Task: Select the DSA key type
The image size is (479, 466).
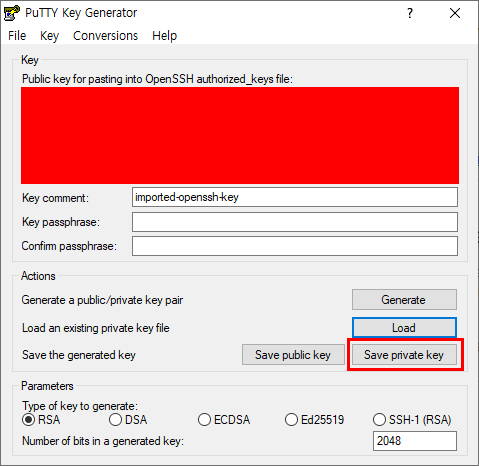Action: 128,420
